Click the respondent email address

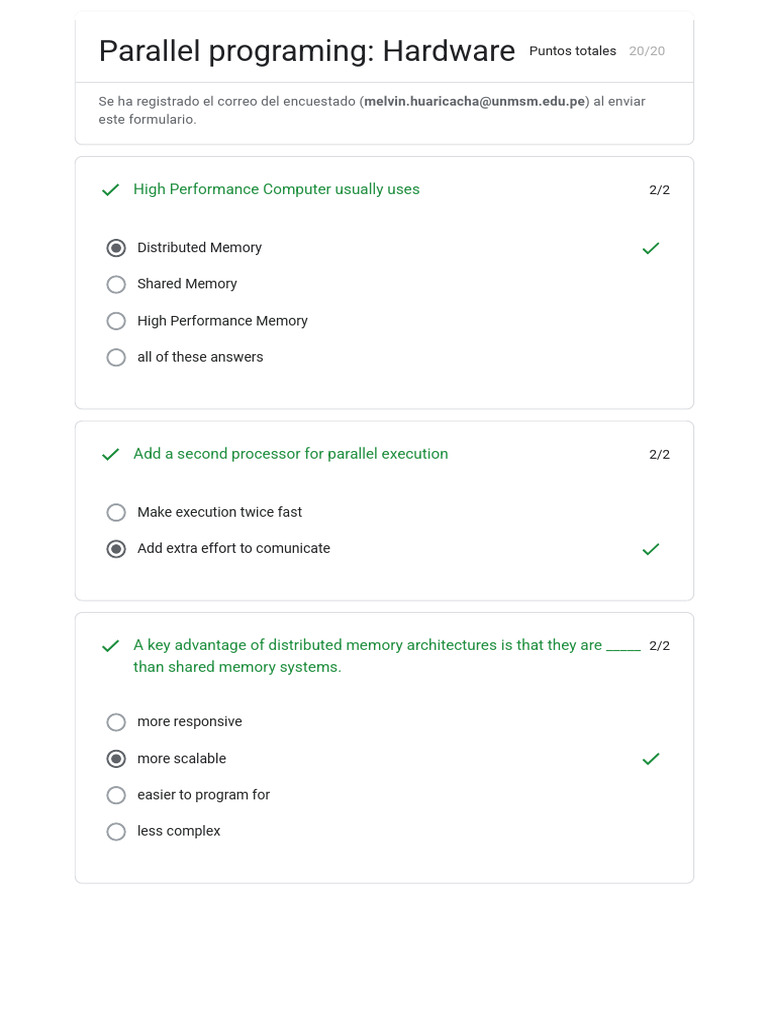[474, 102]
